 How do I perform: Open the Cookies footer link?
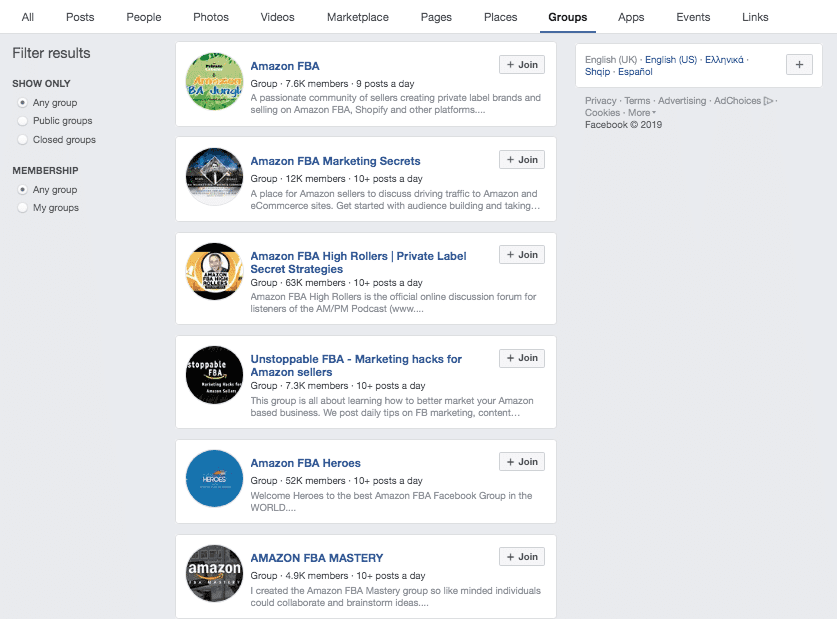point(602,113)
